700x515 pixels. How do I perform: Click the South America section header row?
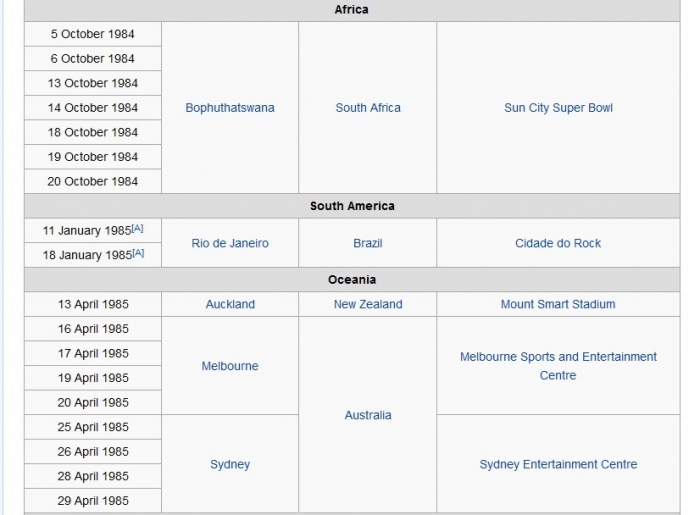[351, 206]
